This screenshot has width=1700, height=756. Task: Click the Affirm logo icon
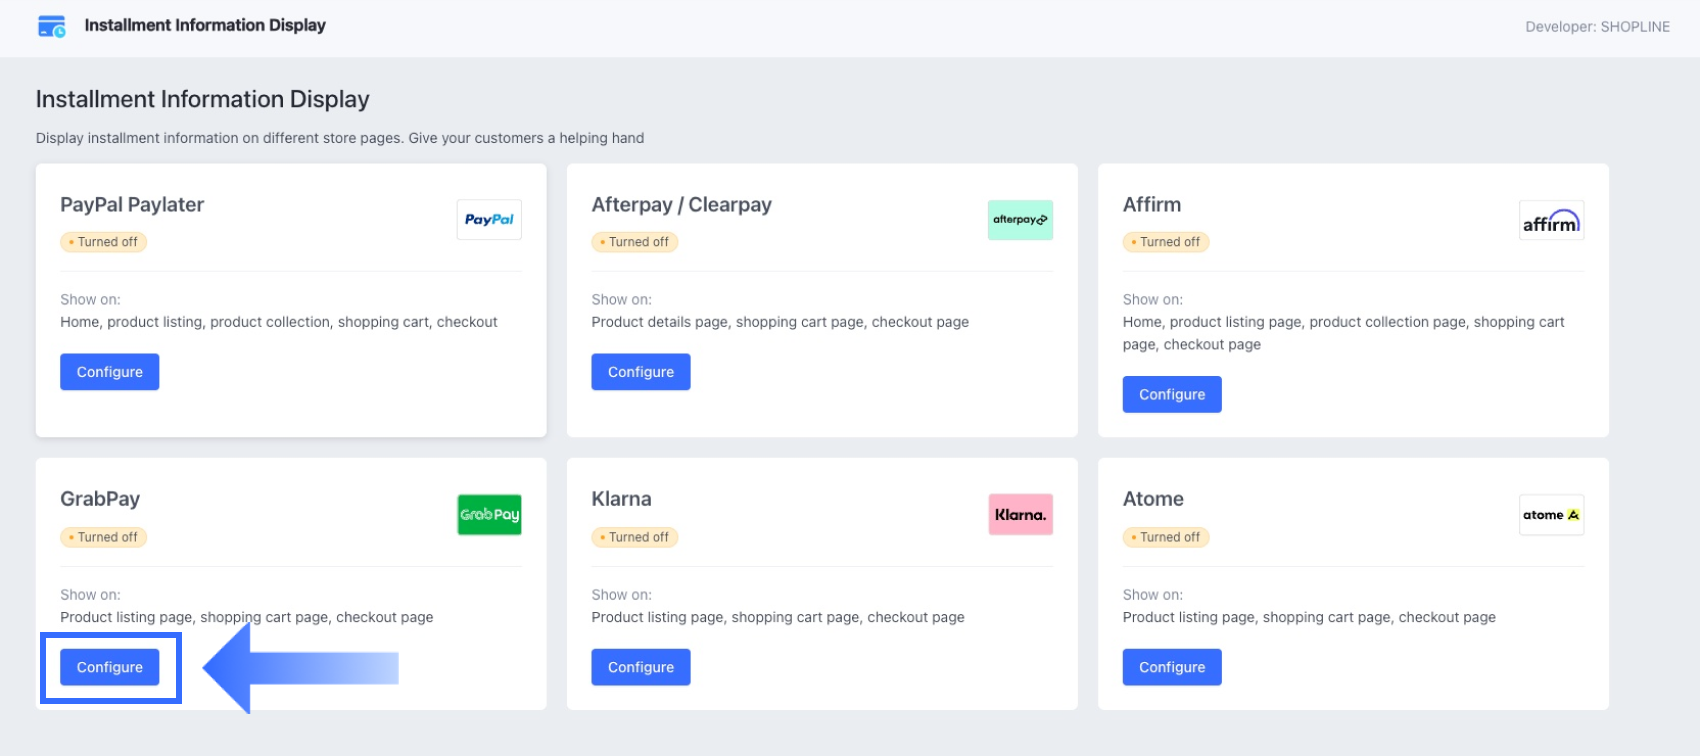click(x=1551, y=221)
